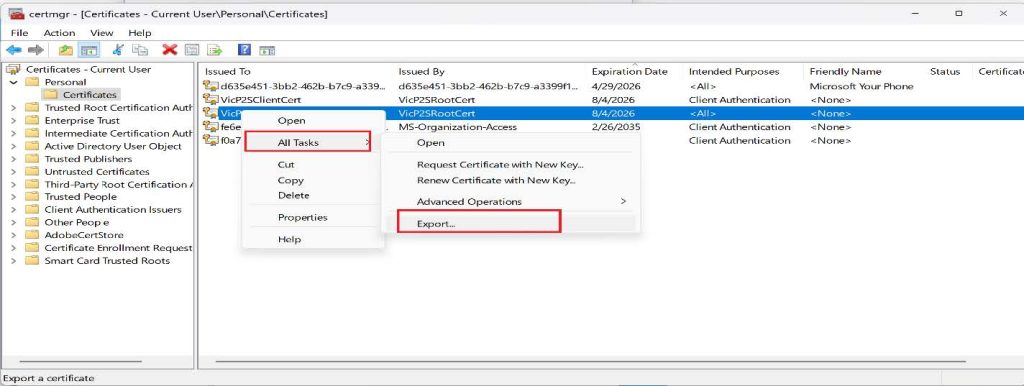Expand the Trusted People node
The width and height of the screenshot is (1024, 386).
[x=14, y=197]
